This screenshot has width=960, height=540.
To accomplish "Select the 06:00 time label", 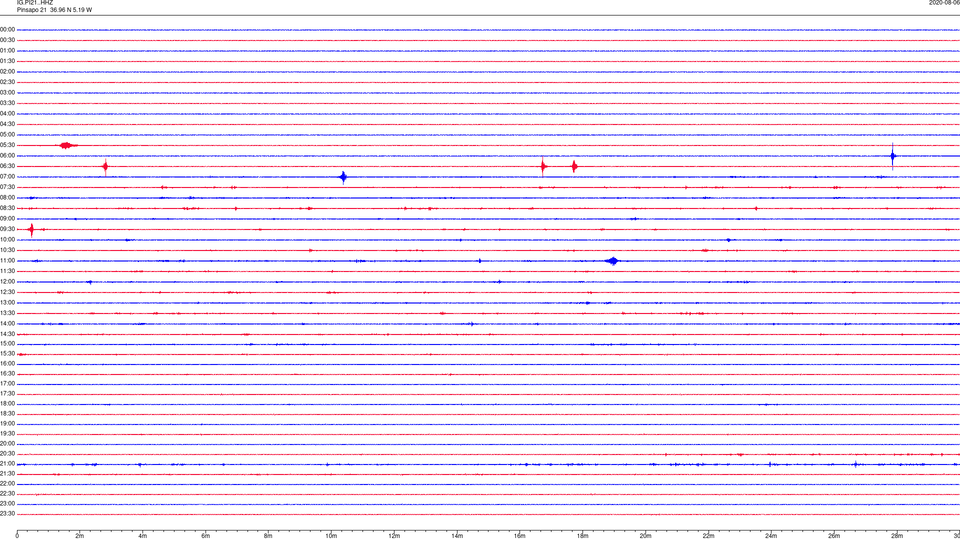I will [7, 156].
